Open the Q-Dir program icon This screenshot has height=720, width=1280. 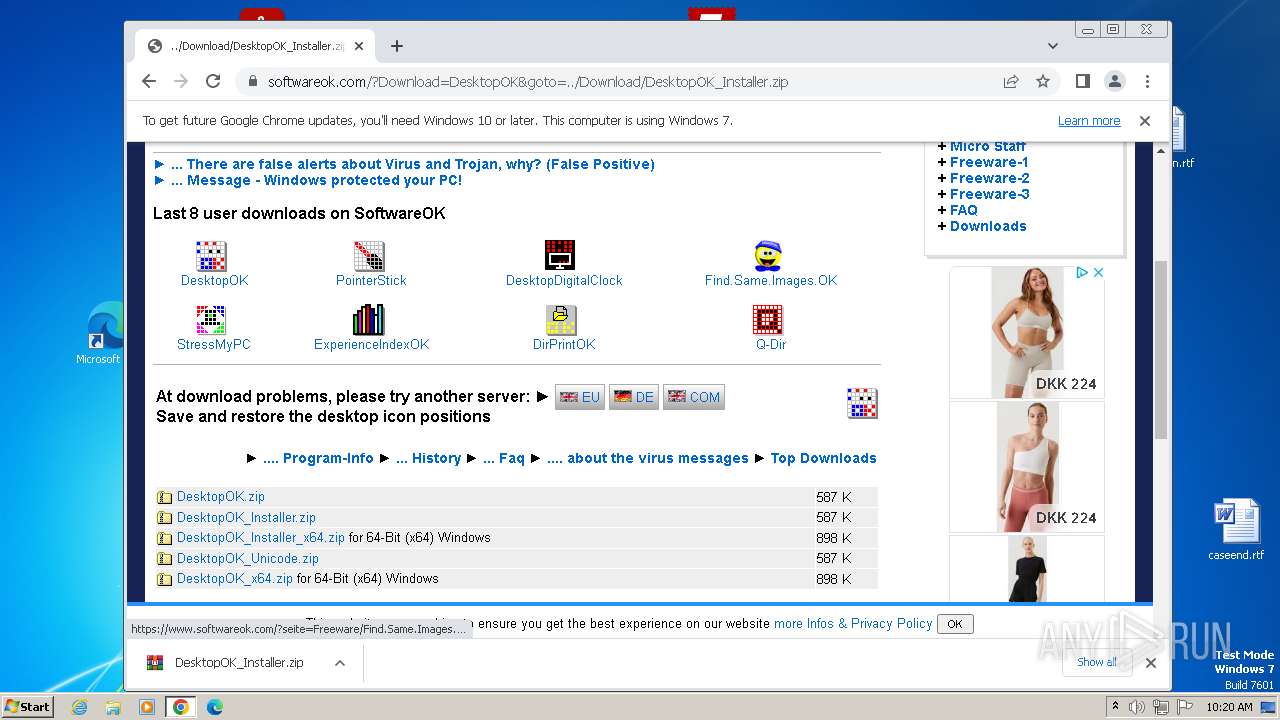768,320
